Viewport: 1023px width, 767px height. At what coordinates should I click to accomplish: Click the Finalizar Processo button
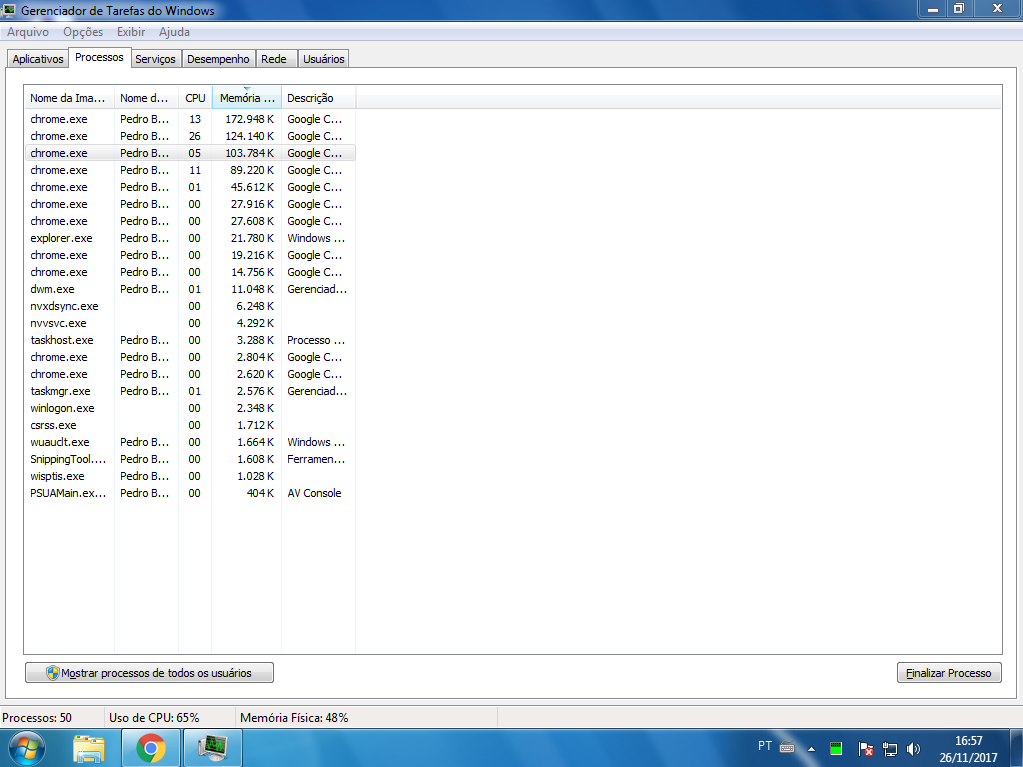[x=949, y=672]
